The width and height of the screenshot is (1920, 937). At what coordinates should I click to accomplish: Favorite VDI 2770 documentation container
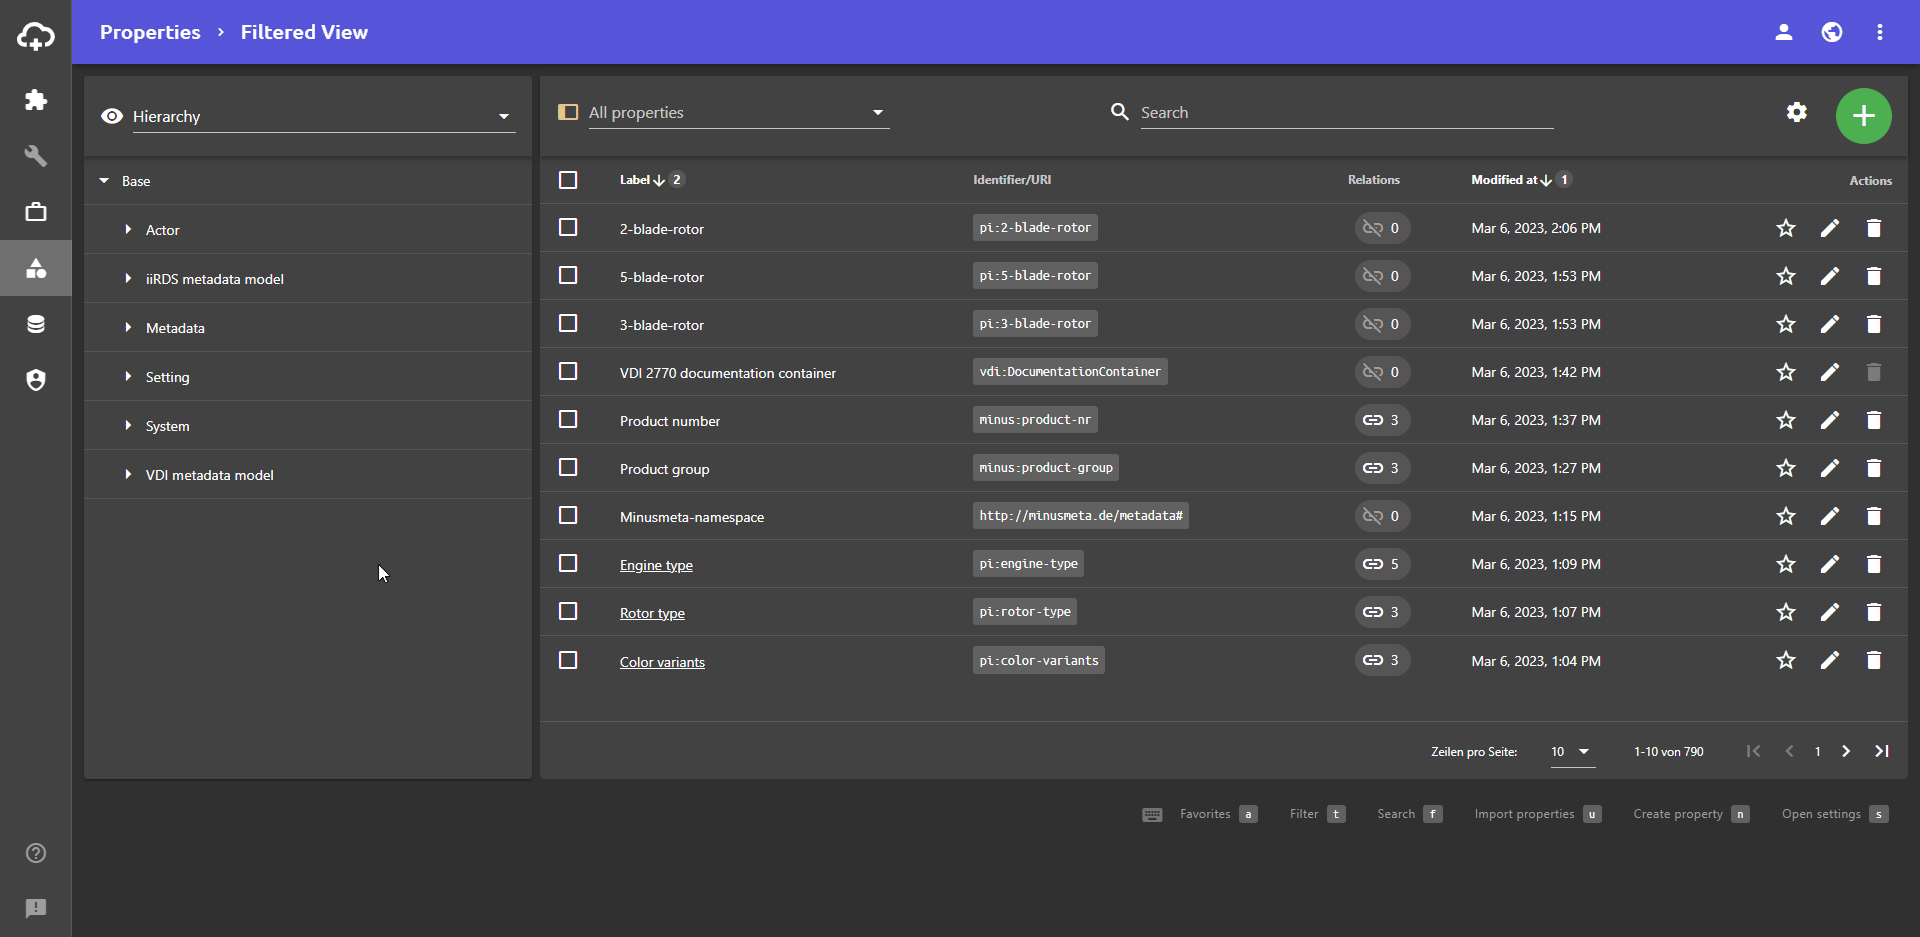(x=1786, y=372)
